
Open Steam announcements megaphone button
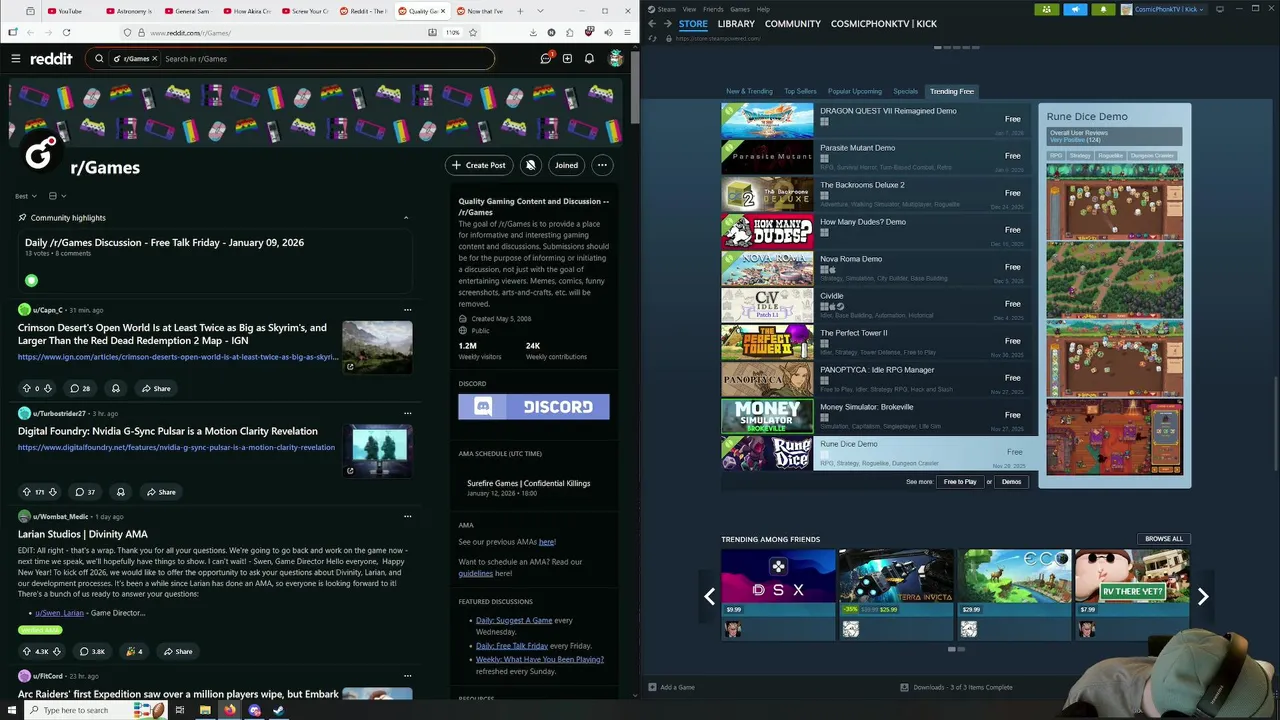click(x=1075, y=9)
